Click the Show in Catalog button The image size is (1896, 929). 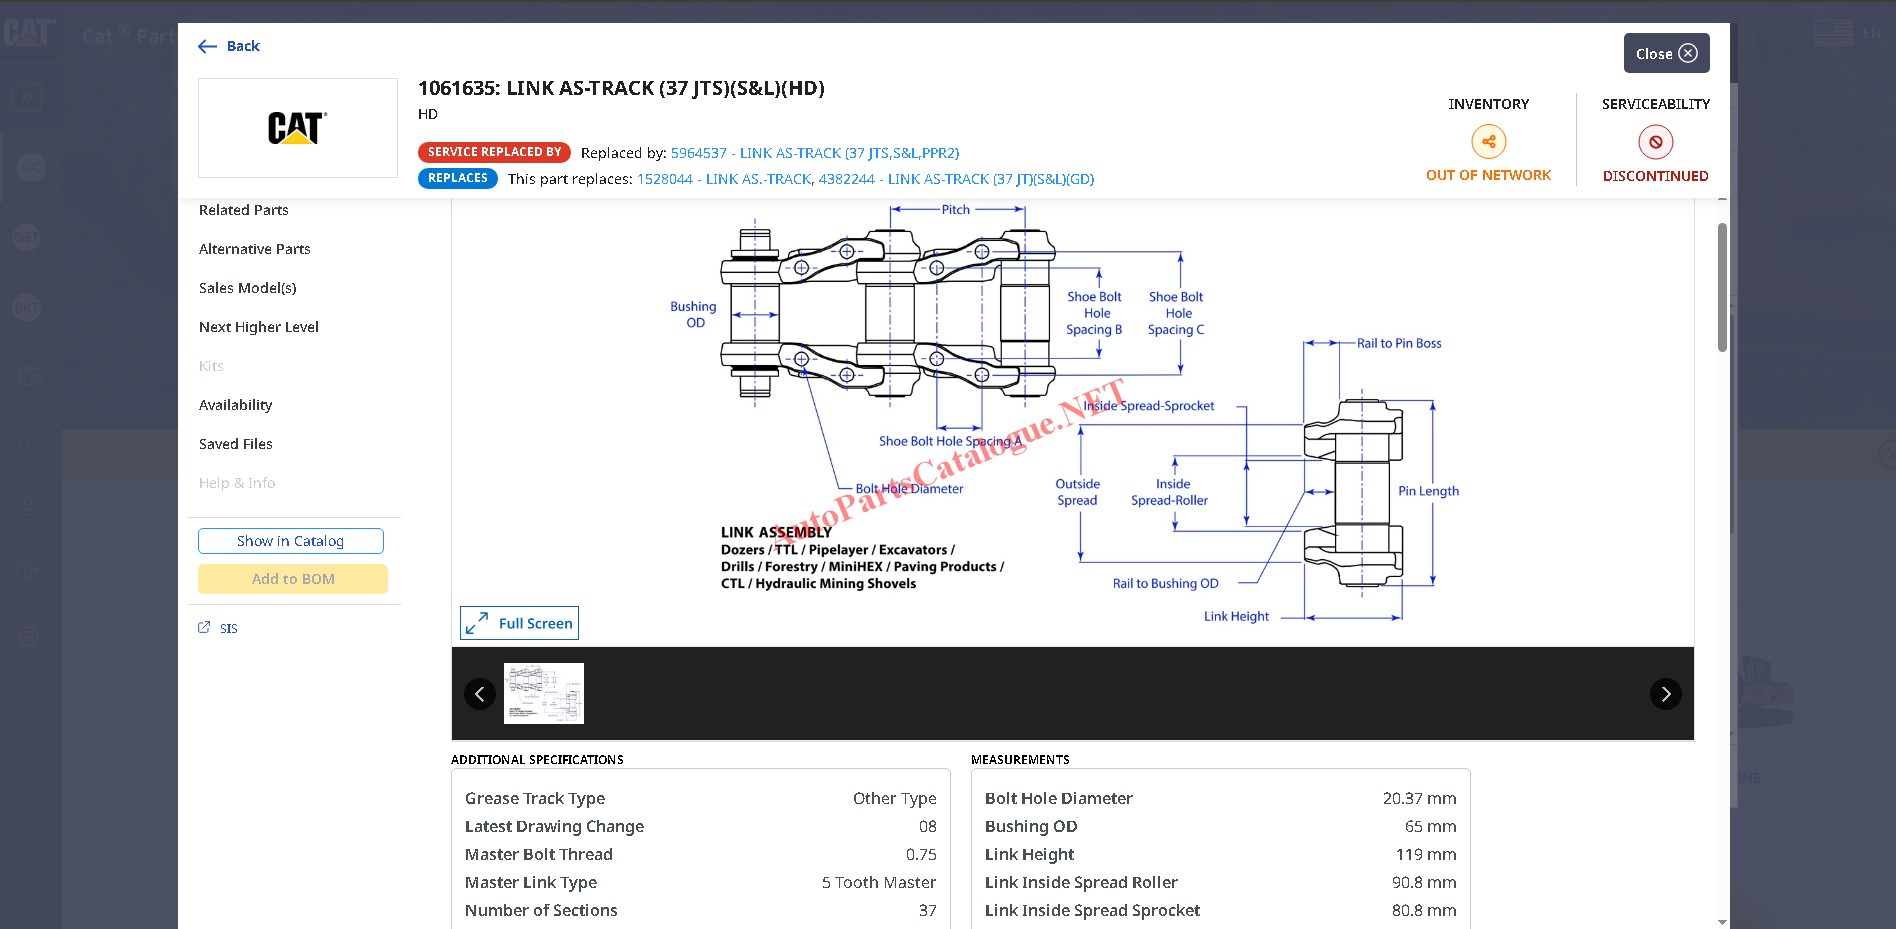tap(290, 541)
